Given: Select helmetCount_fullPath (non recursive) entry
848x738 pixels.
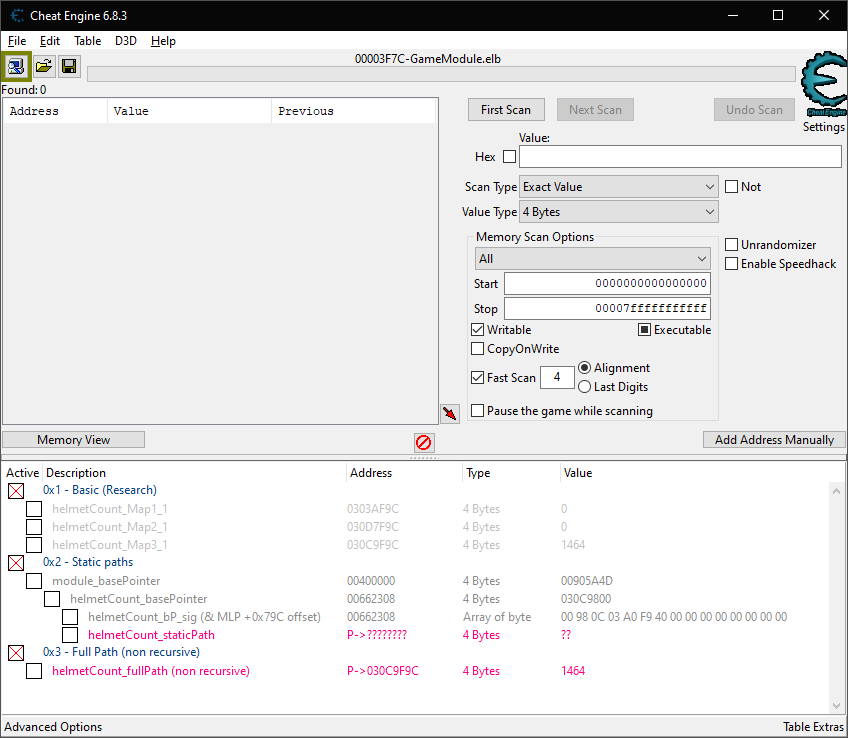Looking at the screenshot, I should (151, 671).
